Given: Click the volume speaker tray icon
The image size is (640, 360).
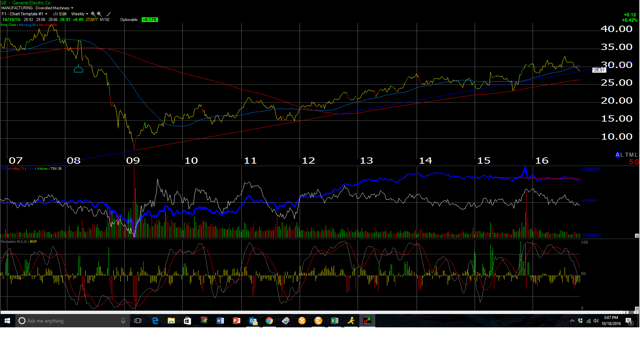Looking at the screenshot, I should [596, 321].
